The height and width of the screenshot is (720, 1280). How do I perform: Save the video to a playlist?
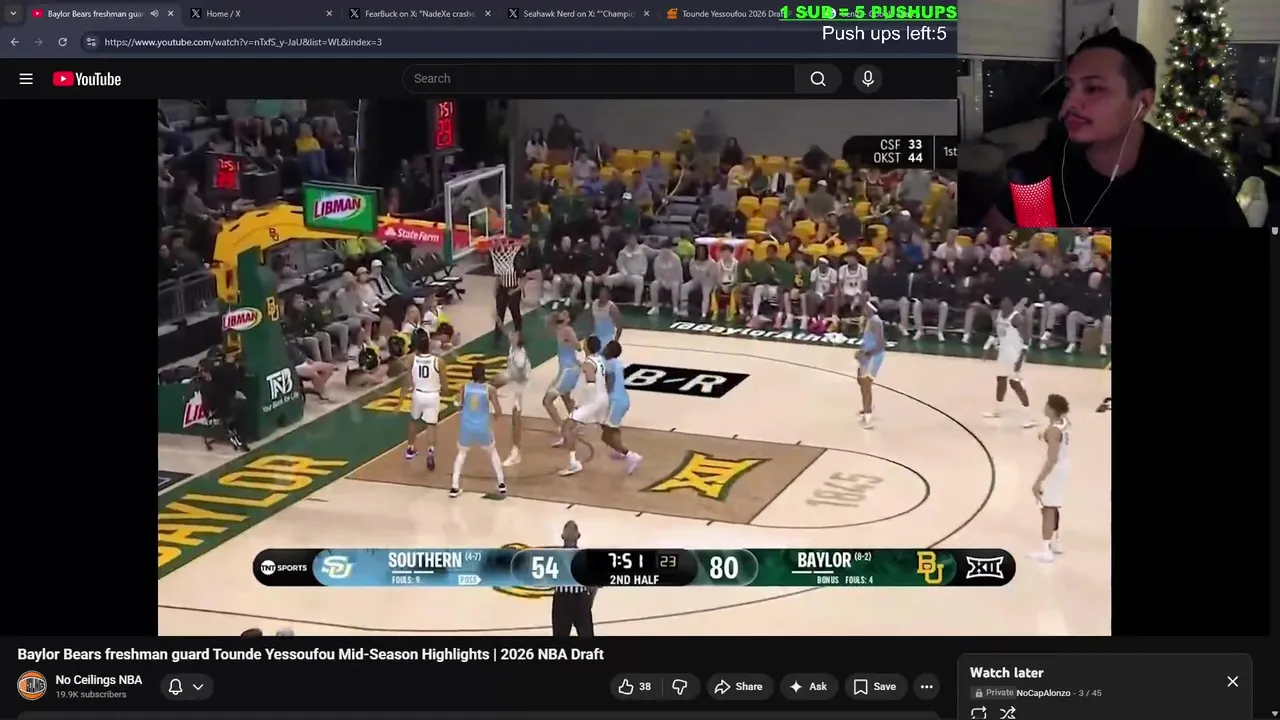click(875, 686)
